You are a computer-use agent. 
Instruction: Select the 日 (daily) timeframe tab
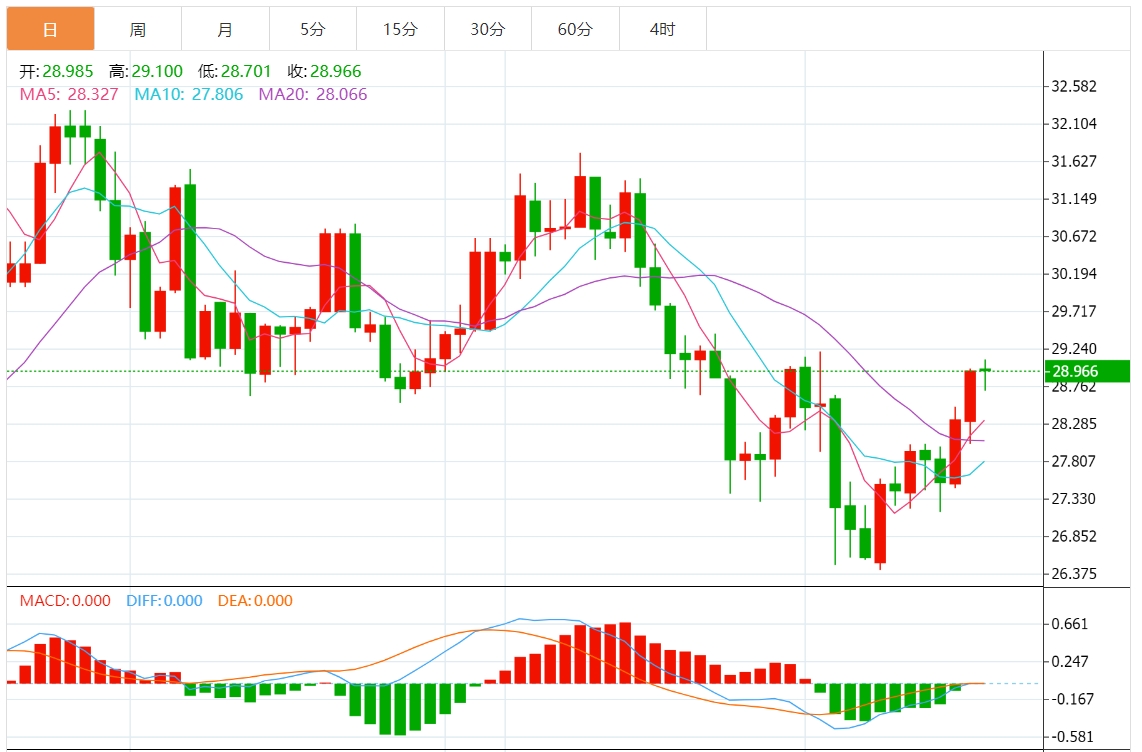[x=50, y=29]
